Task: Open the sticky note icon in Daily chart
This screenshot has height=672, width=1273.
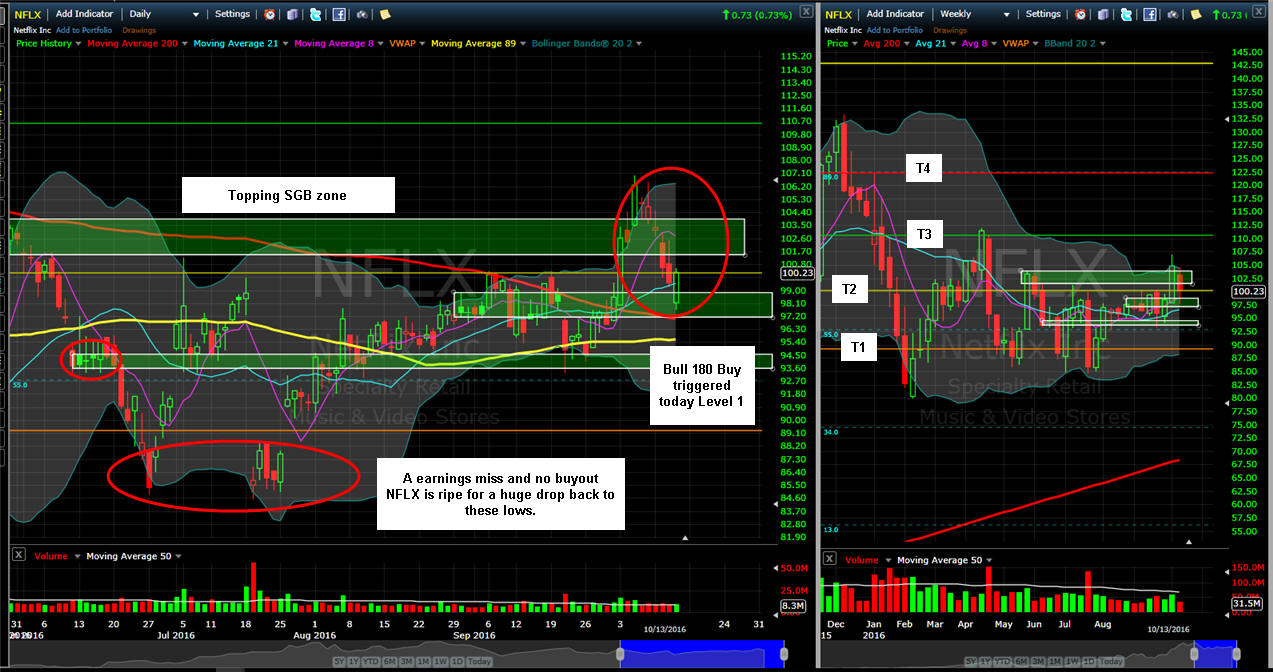Action: tap(385, 14)
